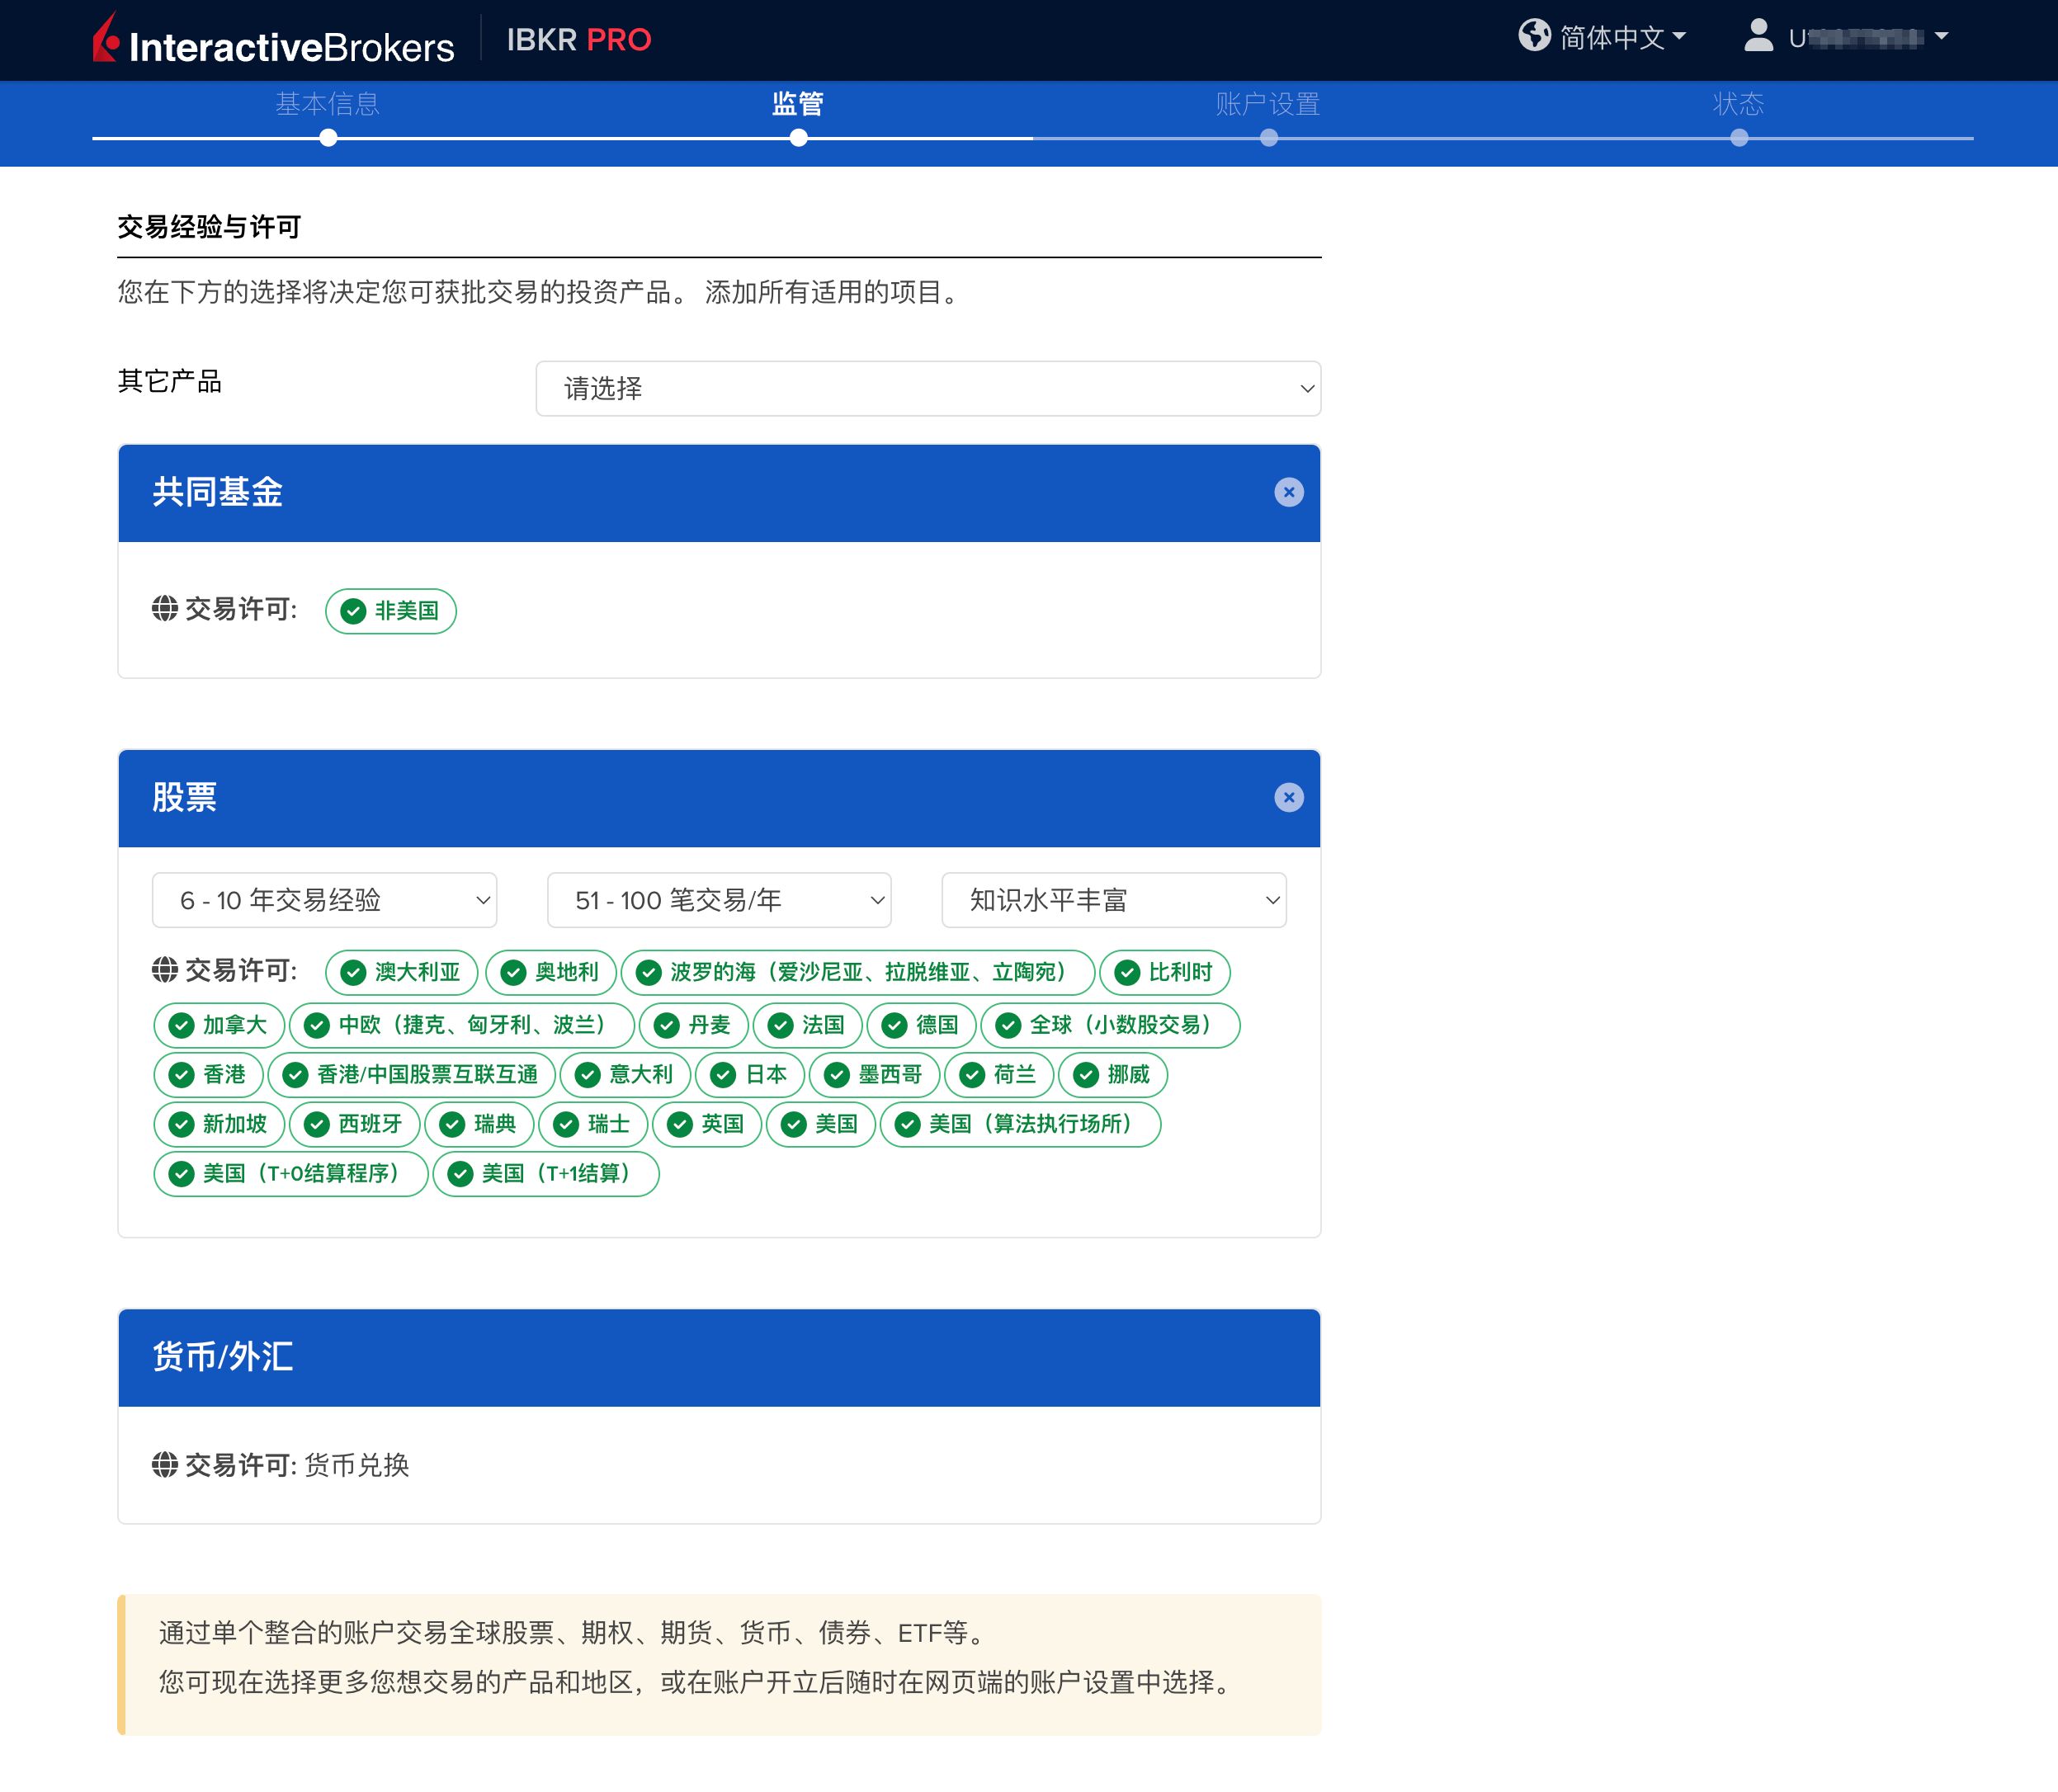Click the 监管 progress bar marker dot
2058x1792 pixels.
tap(798, 138)
